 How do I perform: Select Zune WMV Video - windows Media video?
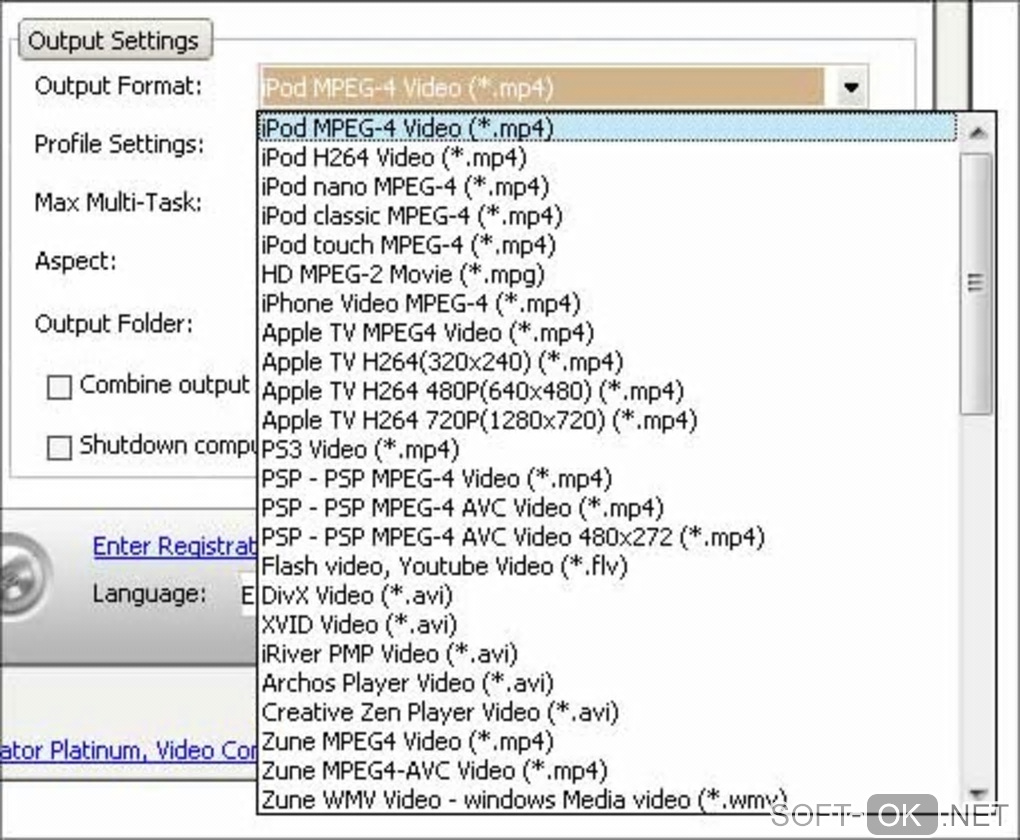(x=608, y=799)
